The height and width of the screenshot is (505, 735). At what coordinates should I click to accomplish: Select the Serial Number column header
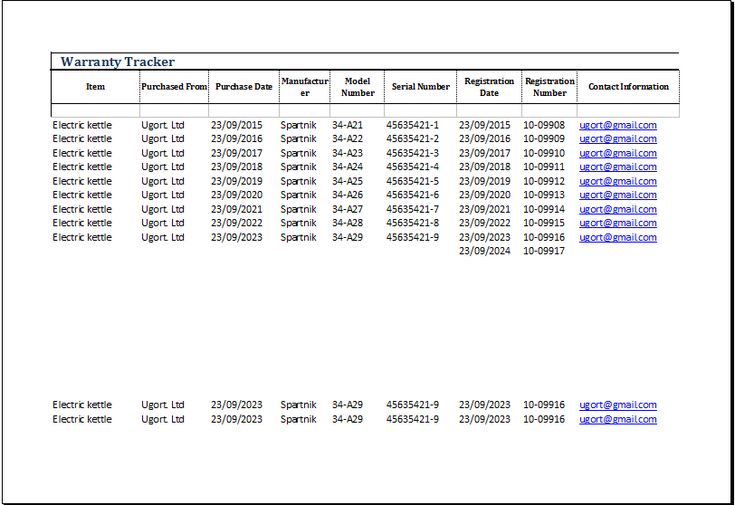420,87
